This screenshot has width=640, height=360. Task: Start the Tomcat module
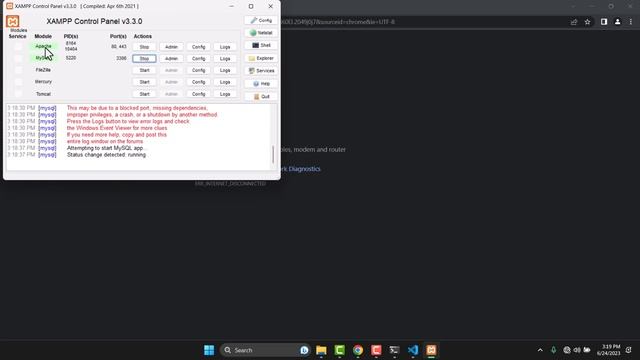tap(144, 94)
